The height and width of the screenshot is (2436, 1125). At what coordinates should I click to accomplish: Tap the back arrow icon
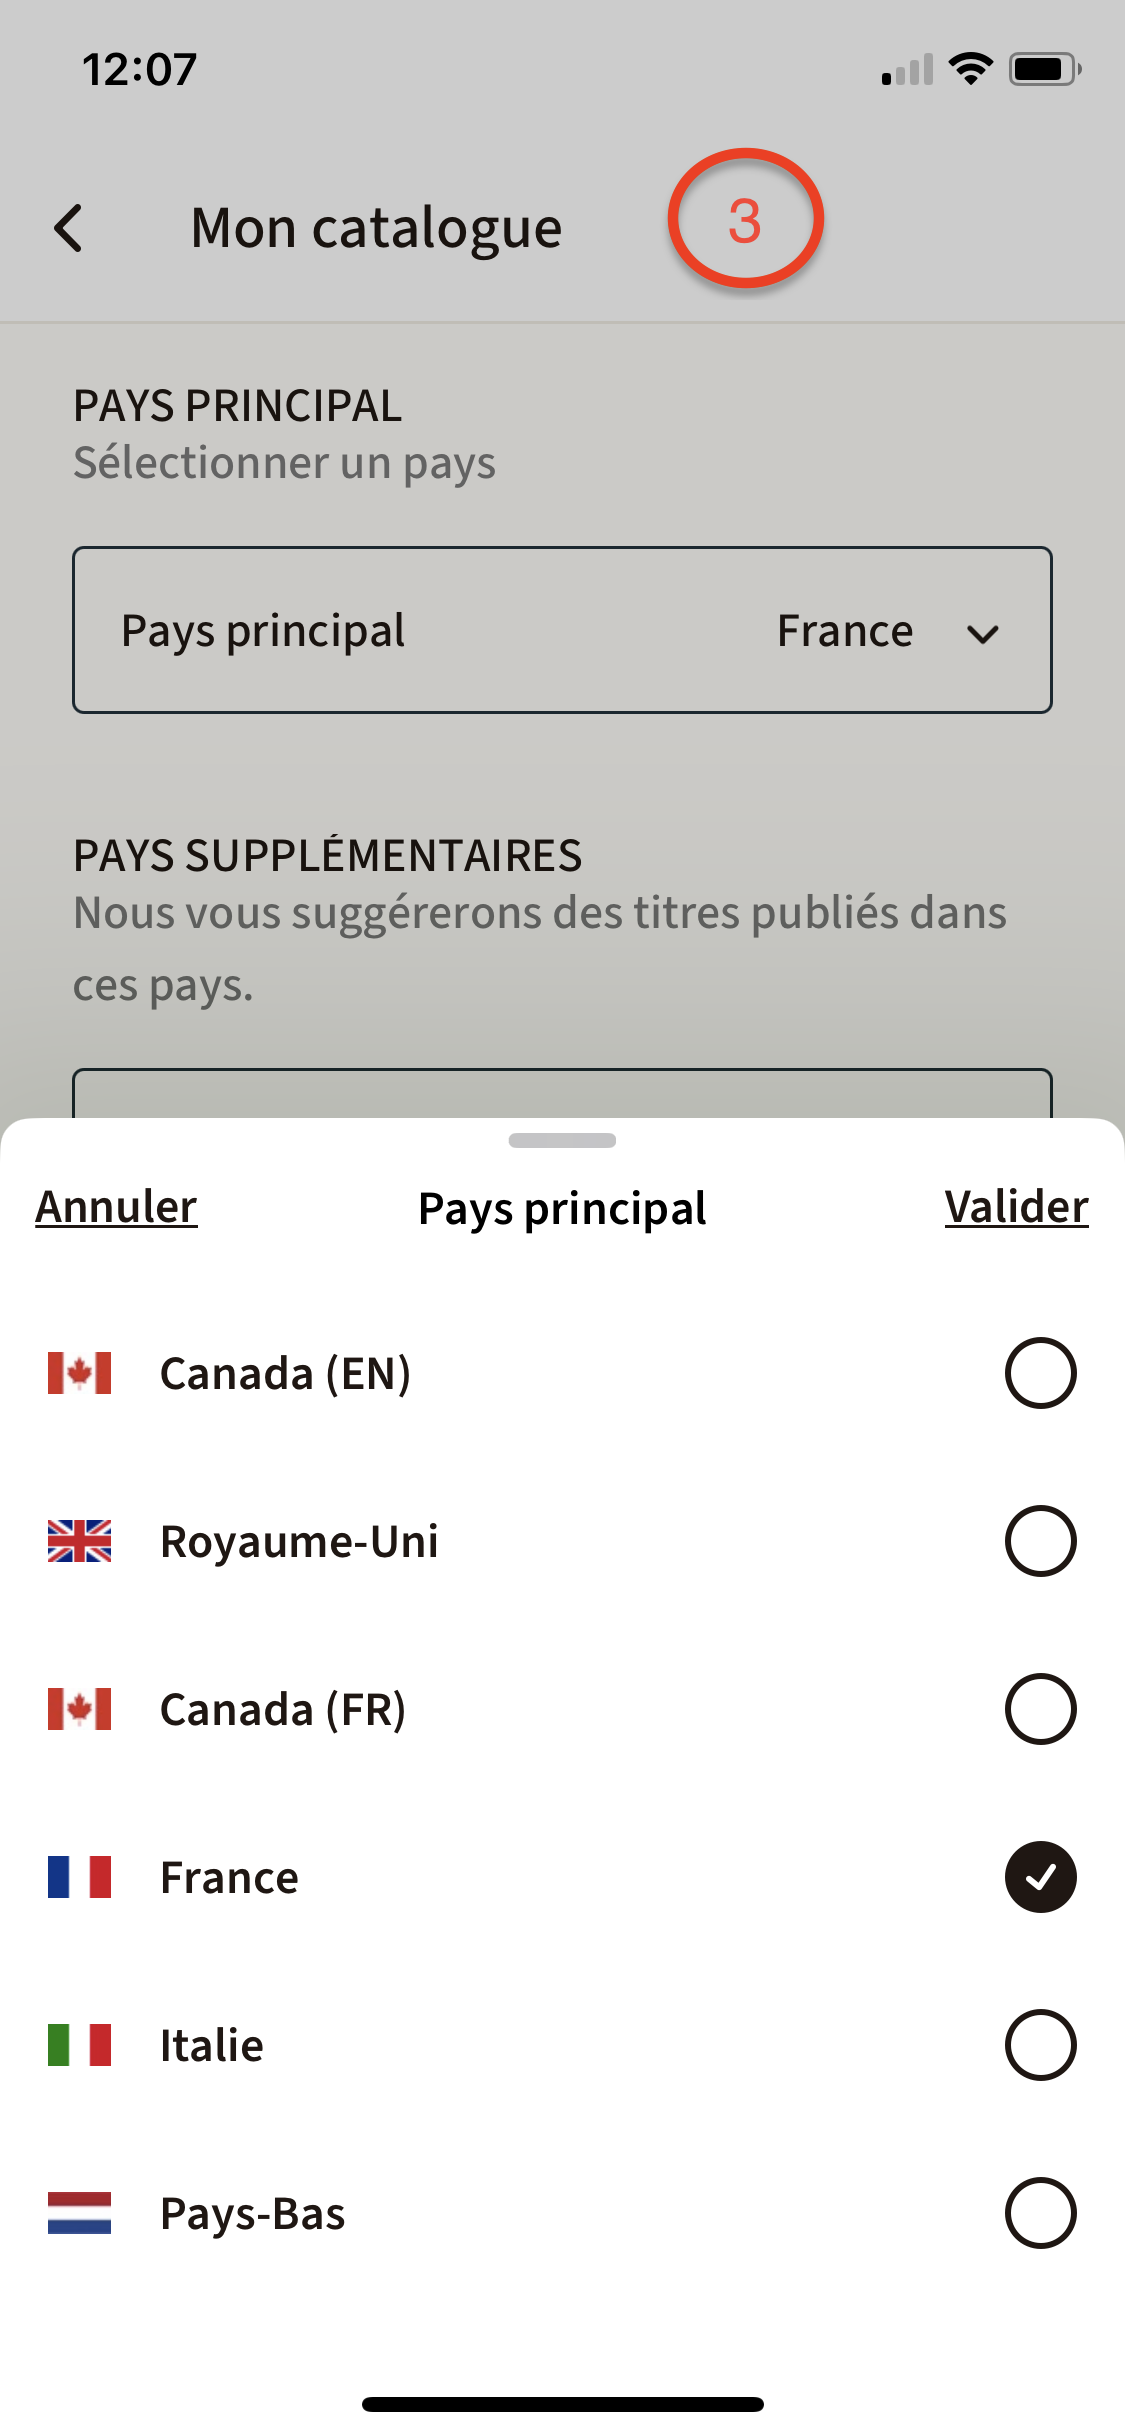pos(68,228)
